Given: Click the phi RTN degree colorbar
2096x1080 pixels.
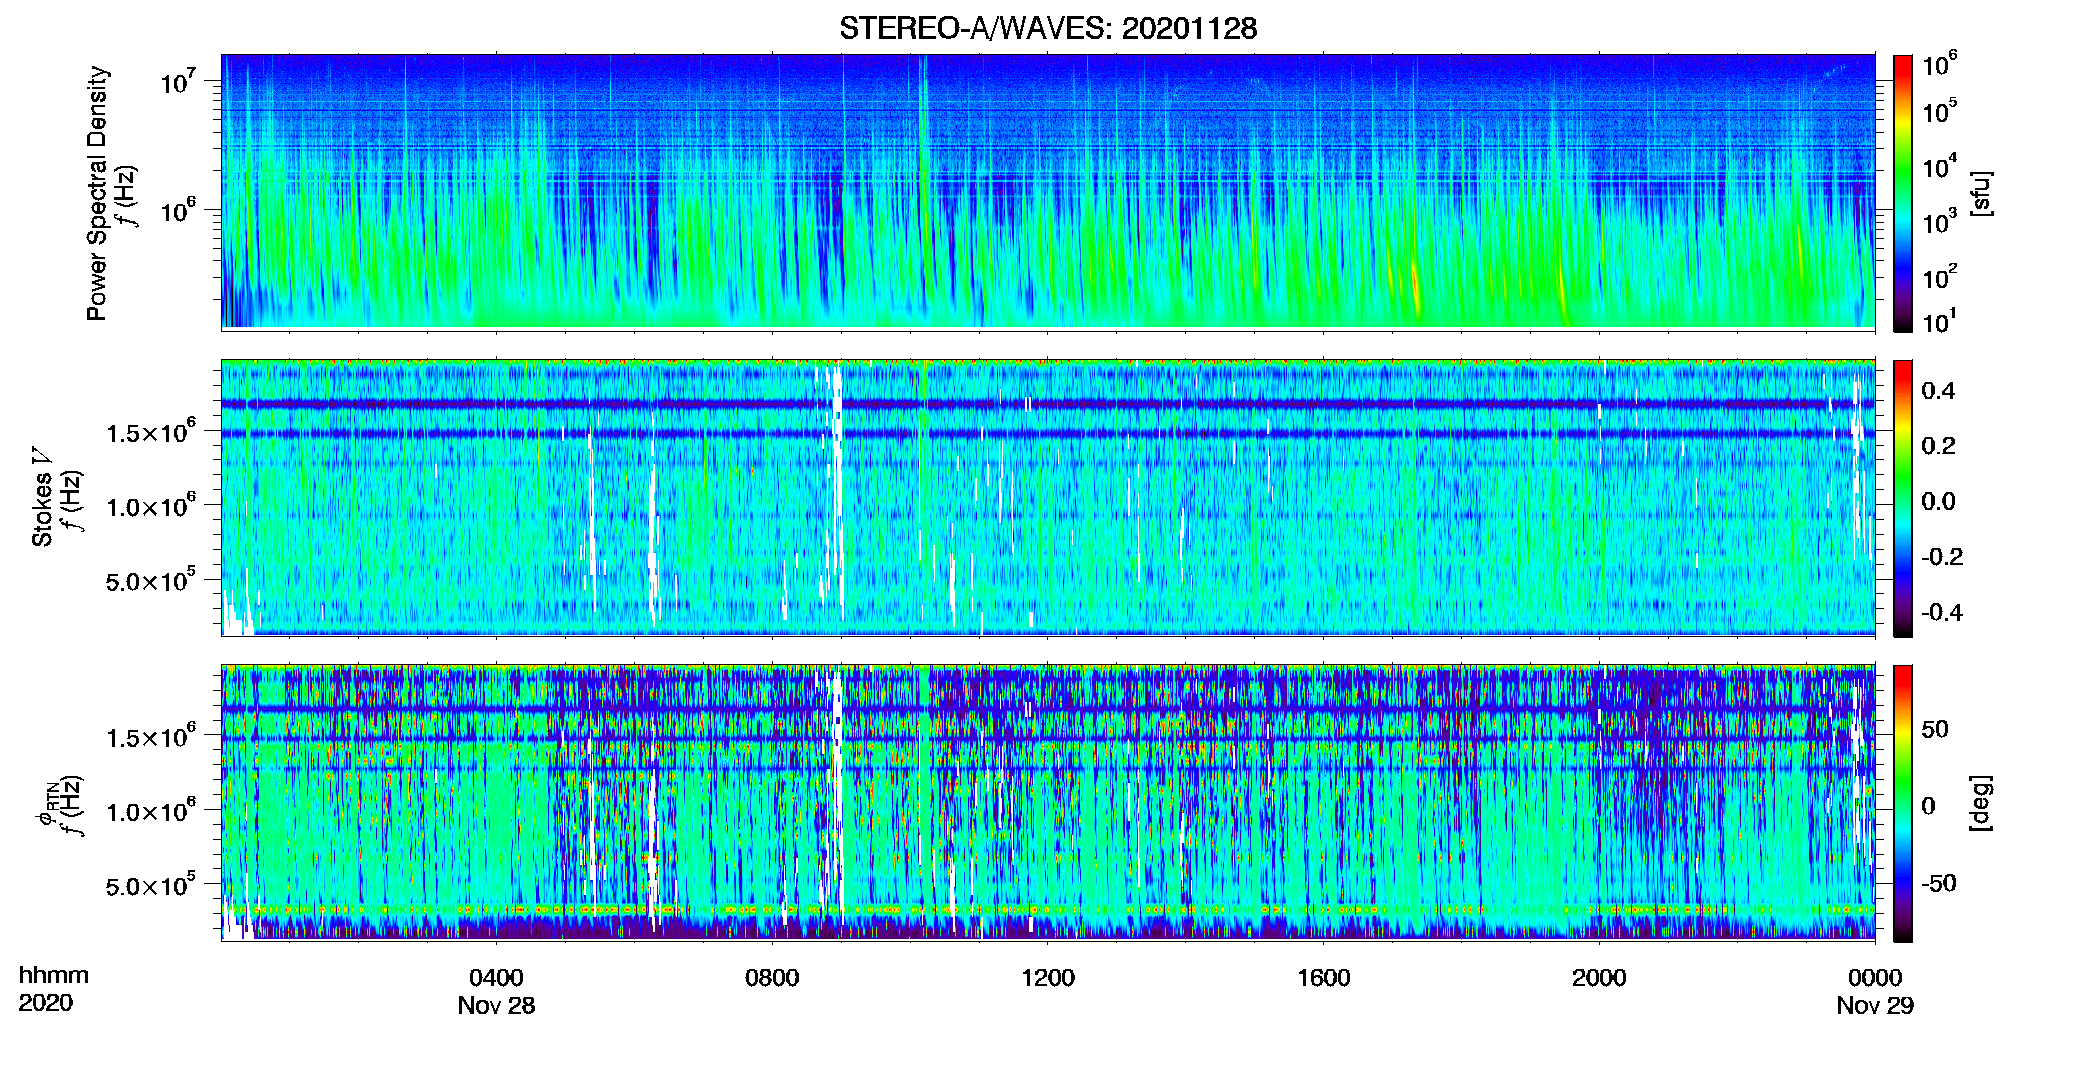Looking at the screenshot, I should coord(1902,803).
